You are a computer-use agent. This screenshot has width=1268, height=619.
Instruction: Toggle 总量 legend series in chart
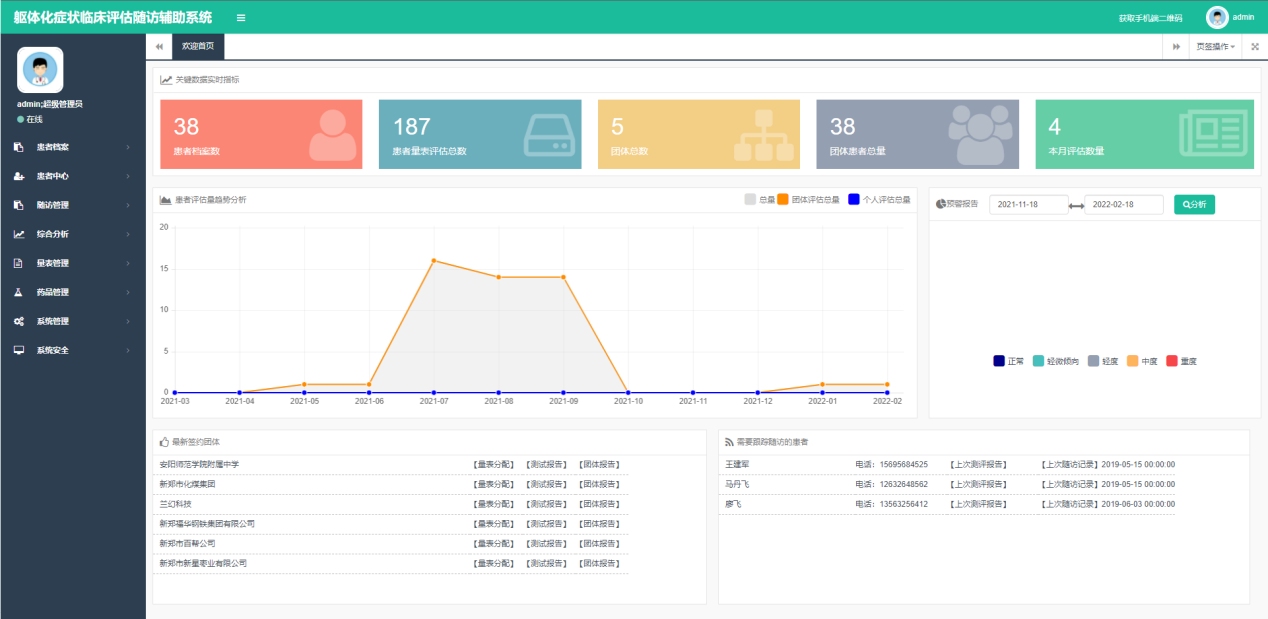(750, 200)
